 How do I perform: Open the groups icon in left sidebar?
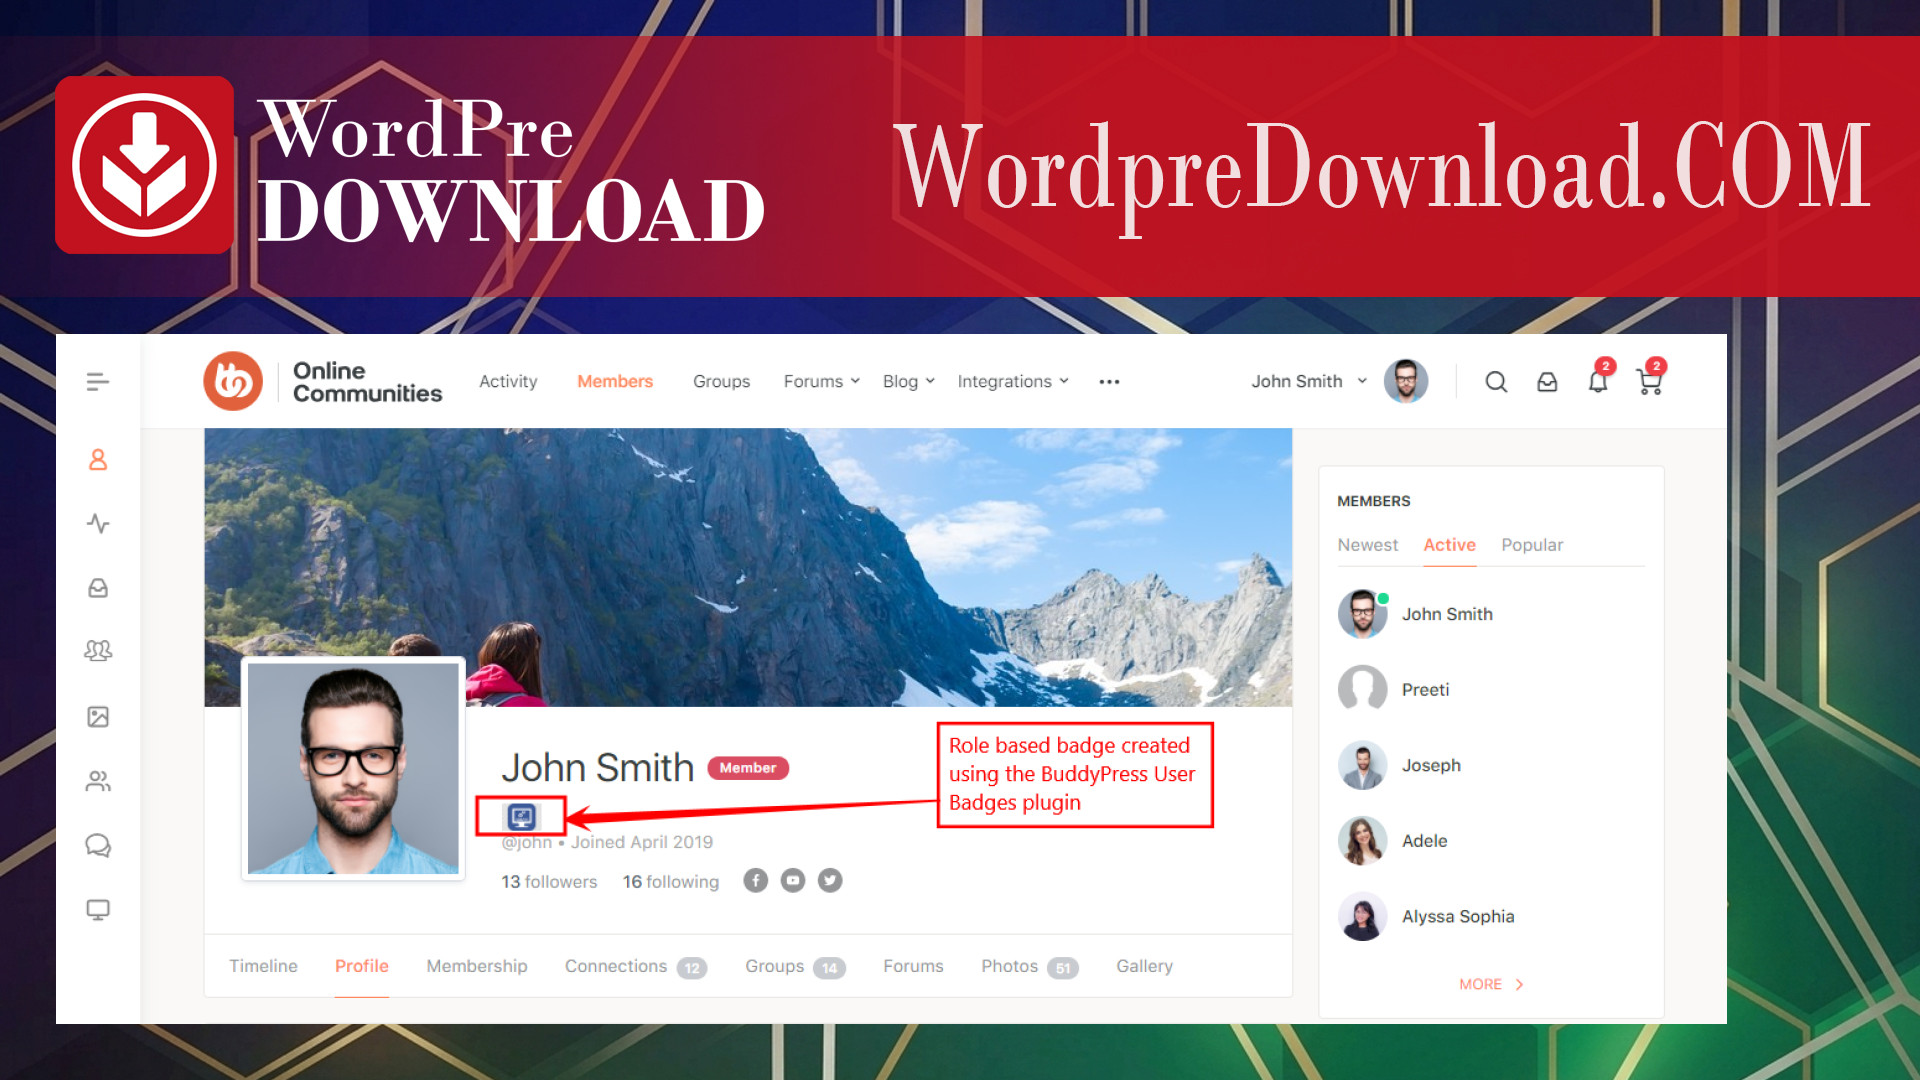pos(98,651)
